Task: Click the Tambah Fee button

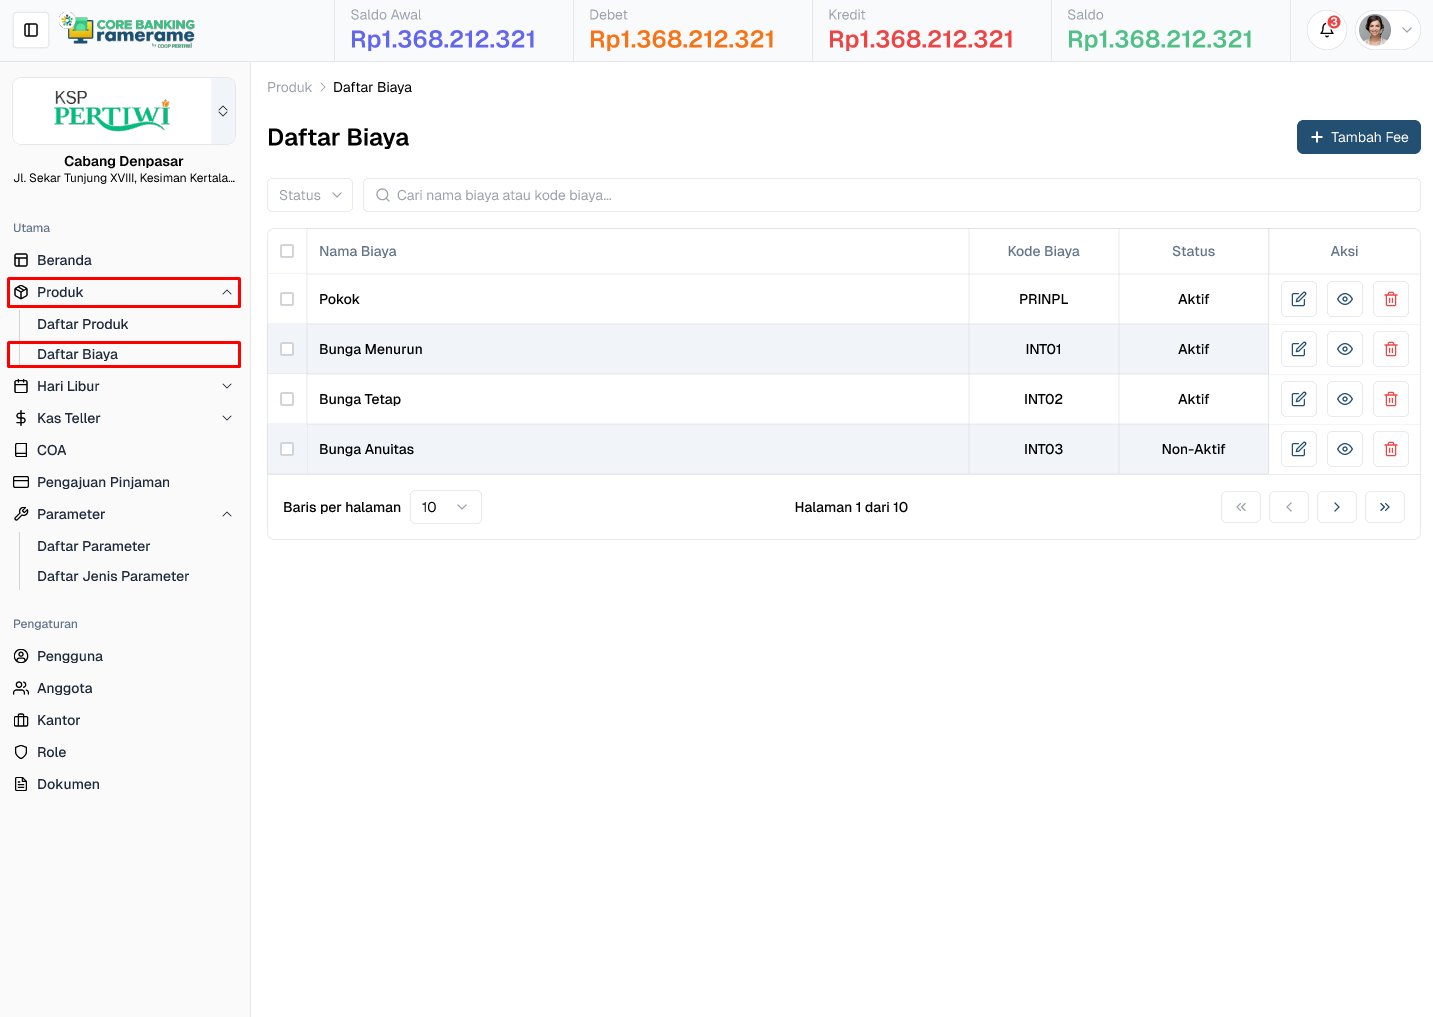Action: click(x=1358, y=137)
